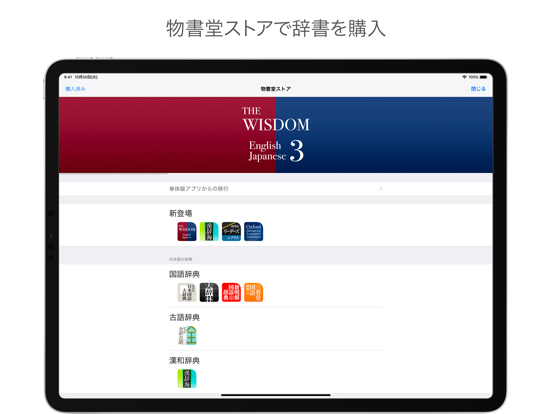Tap the chevron on the 単体版アプリからの移行 row
The image size is (552, 414).
click(x=381, y=189)
